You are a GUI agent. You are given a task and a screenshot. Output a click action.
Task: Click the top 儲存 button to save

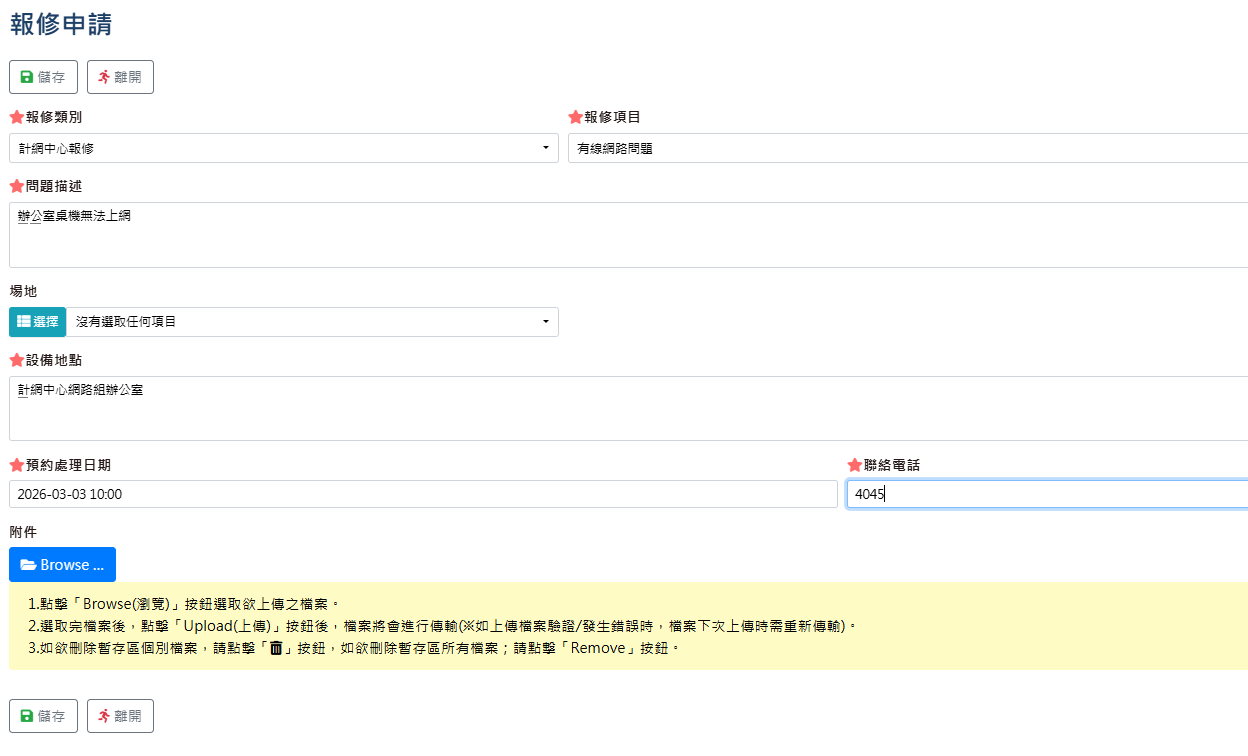point(43,76)
